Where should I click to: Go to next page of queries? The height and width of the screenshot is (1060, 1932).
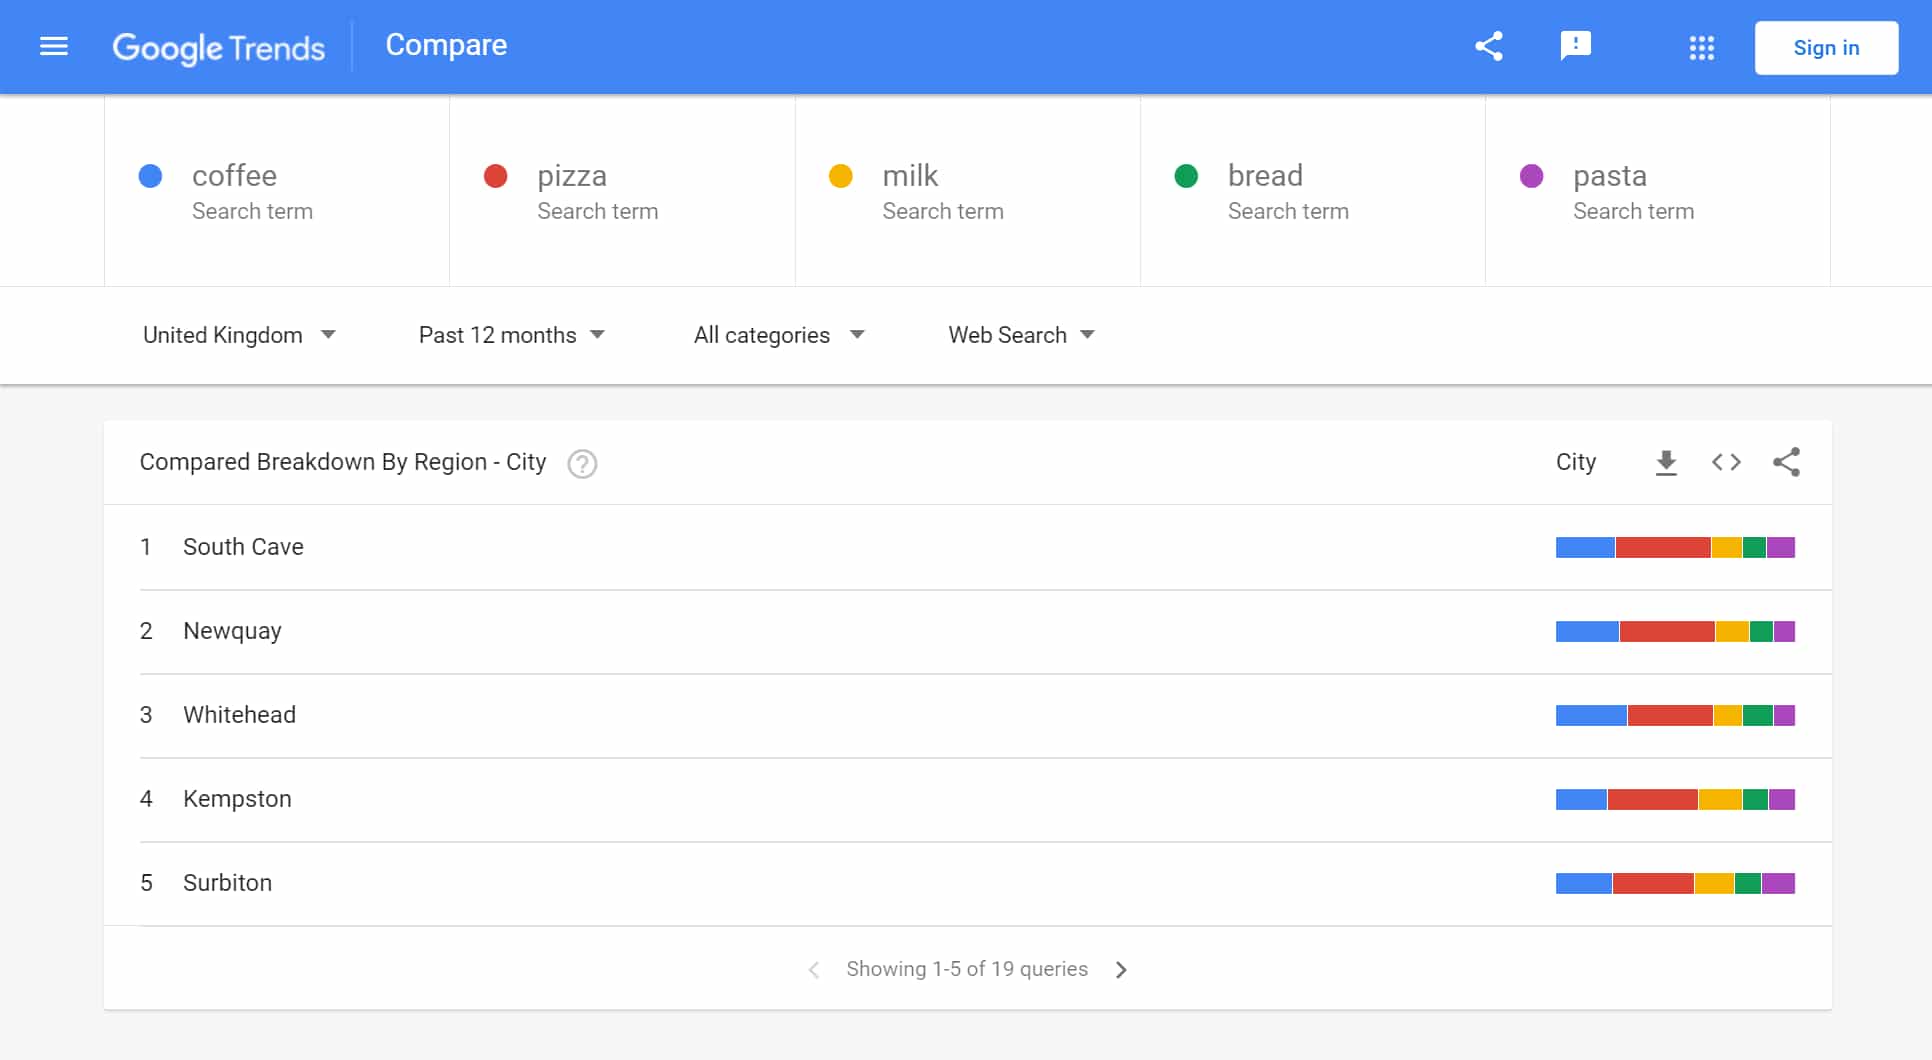click(x=1121, y=970)
